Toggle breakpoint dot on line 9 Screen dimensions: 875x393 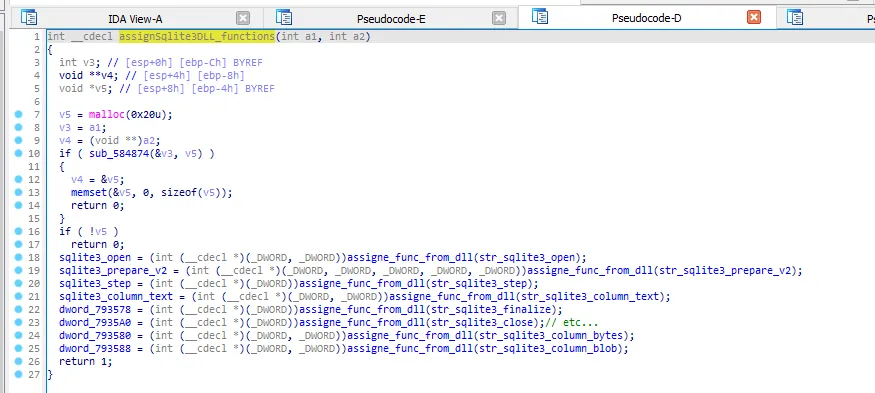(x=18, y=140)
